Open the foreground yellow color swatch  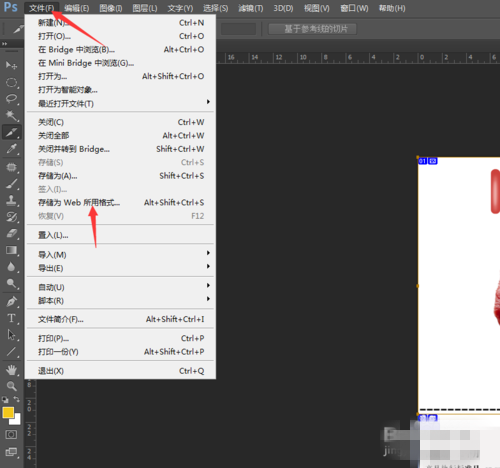click(x=8, y=413)
